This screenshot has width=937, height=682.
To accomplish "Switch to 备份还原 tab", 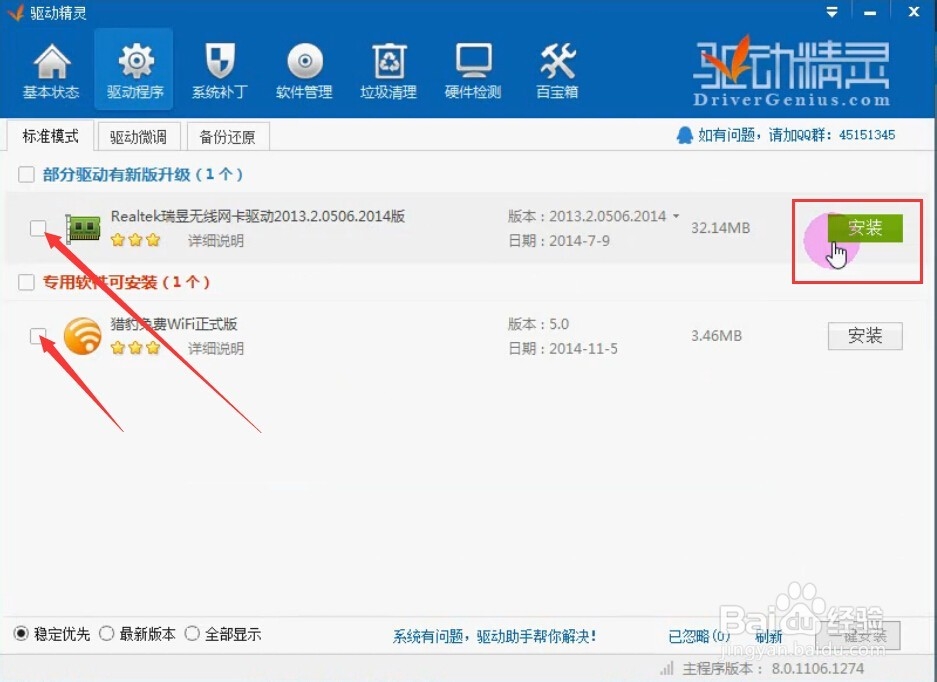I will 228,137.
